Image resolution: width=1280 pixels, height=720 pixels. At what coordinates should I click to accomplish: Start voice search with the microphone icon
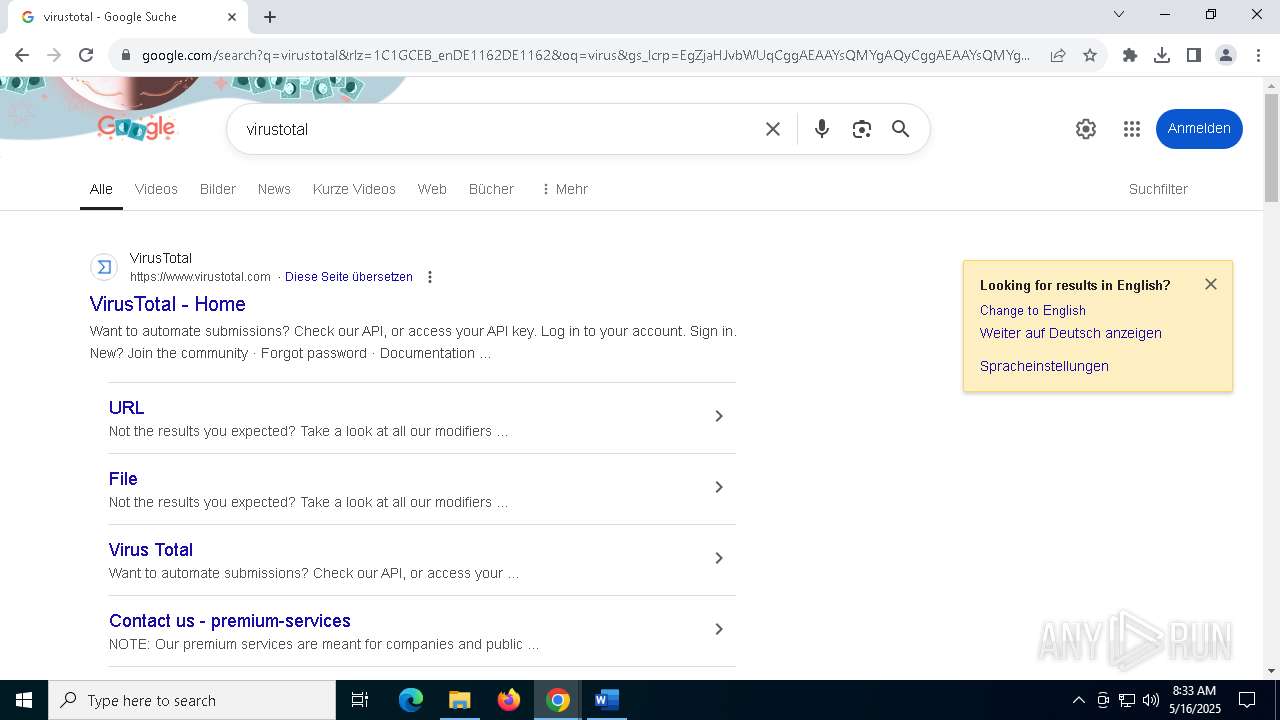pos(822,129)
